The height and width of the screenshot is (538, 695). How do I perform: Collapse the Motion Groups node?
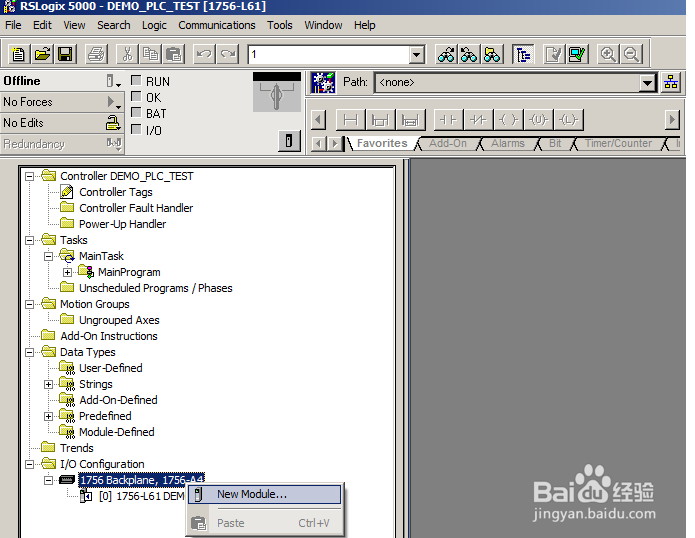[29, 304]
